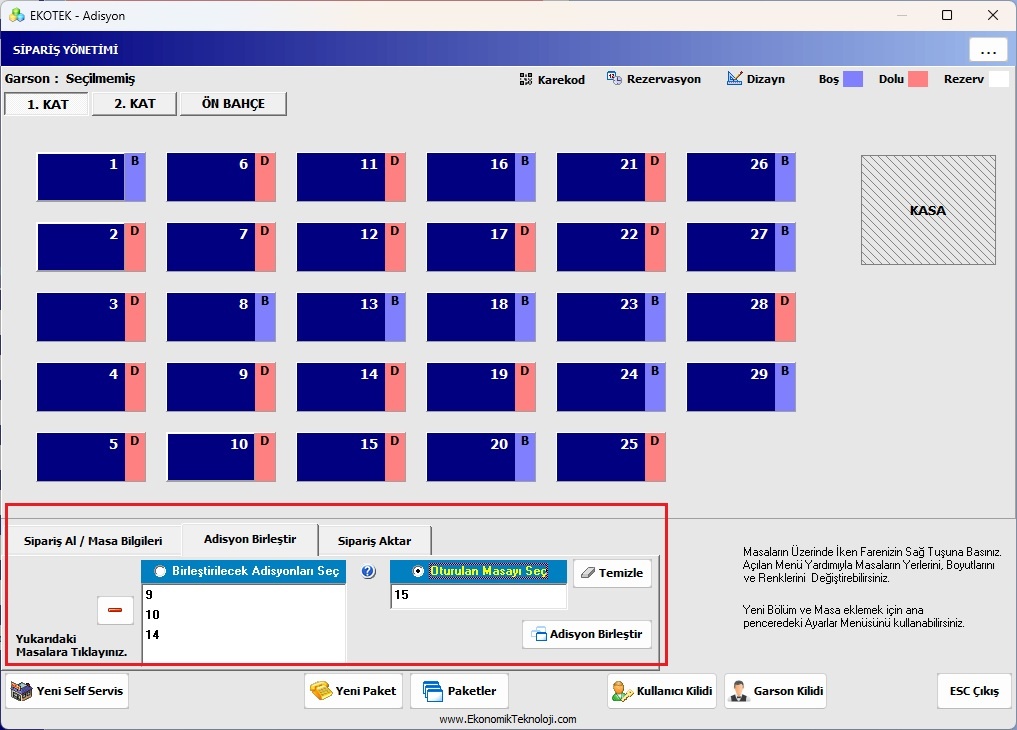Click the blue Boş legend color swatch
This screenshot has width=1017, height=730.
click(x=852, y=79)
